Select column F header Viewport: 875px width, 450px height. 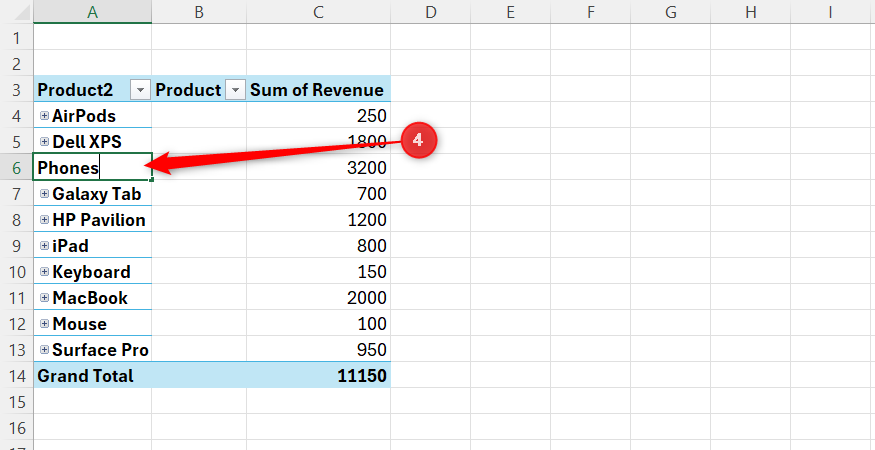pyautogui.click(x=590, y=12)
